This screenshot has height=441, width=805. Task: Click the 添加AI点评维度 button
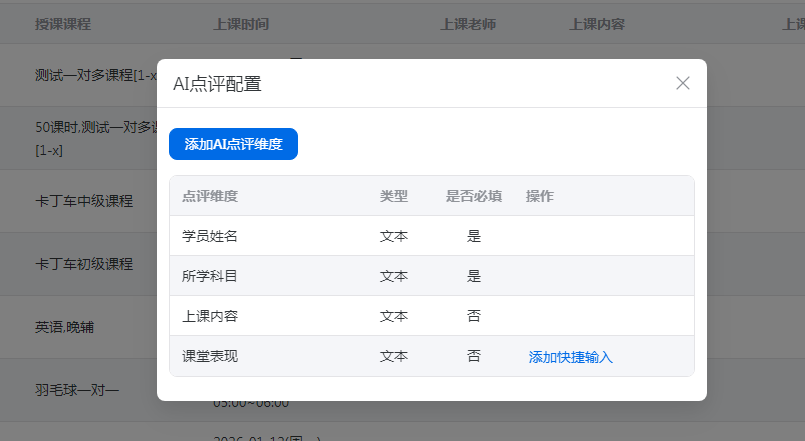tap(233, 144)
